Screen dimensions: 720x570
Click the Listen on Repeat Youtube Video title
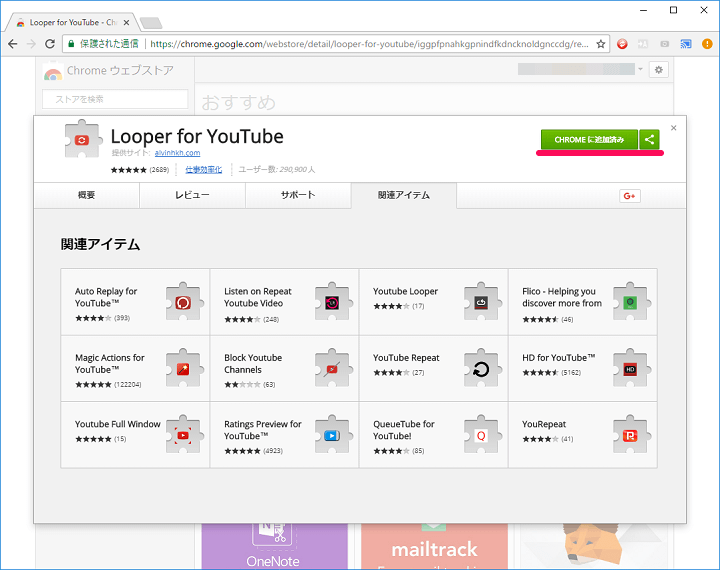[x=258, y=297]
